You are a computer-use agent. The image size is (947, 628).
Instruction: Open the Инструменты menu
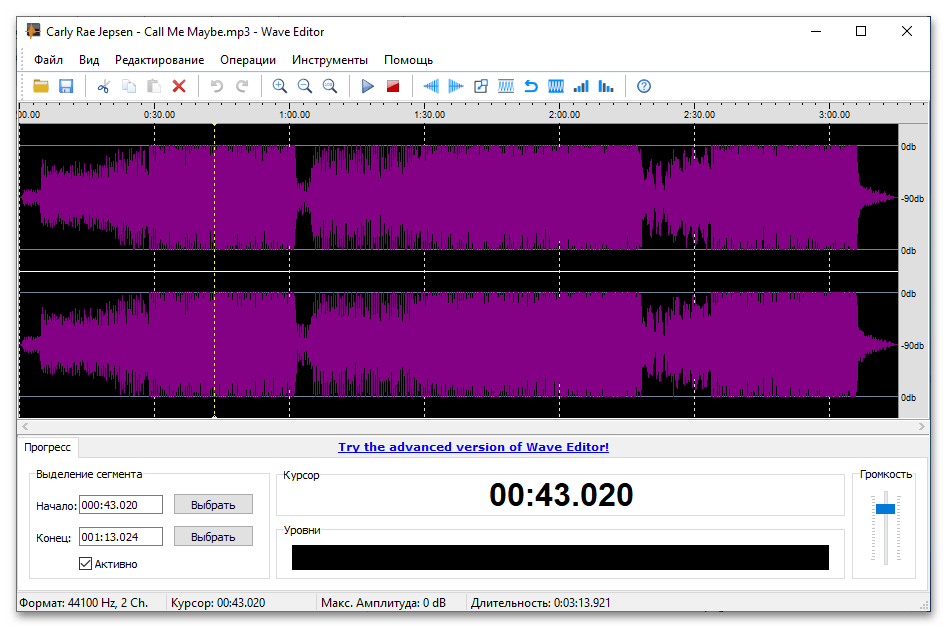pyautogui.click(x=330, y=60)
